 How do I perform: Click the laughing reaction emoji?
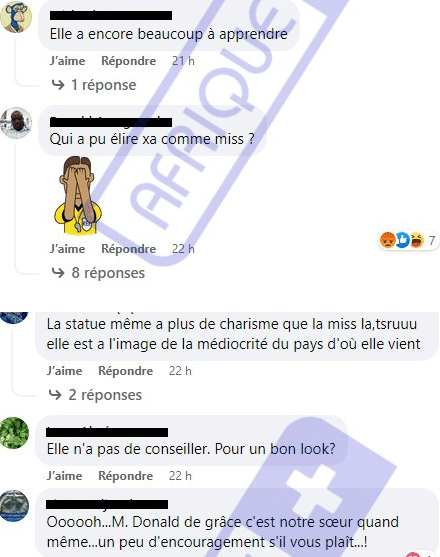417,240
